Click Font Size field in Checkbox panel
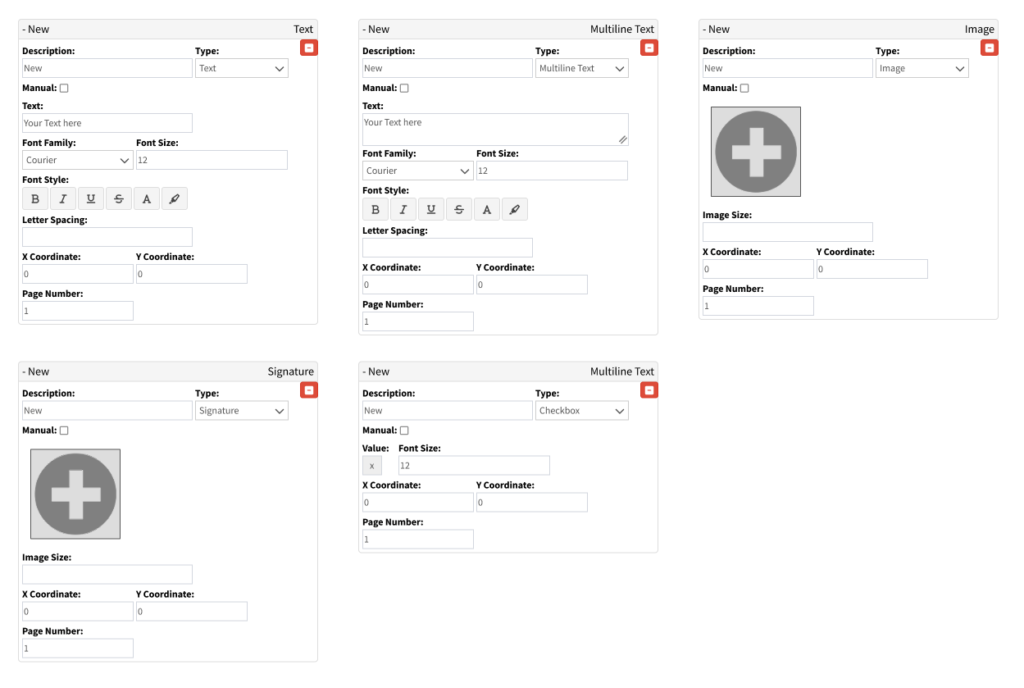Viewport: 1024px width, 688px height. (474, 466)
